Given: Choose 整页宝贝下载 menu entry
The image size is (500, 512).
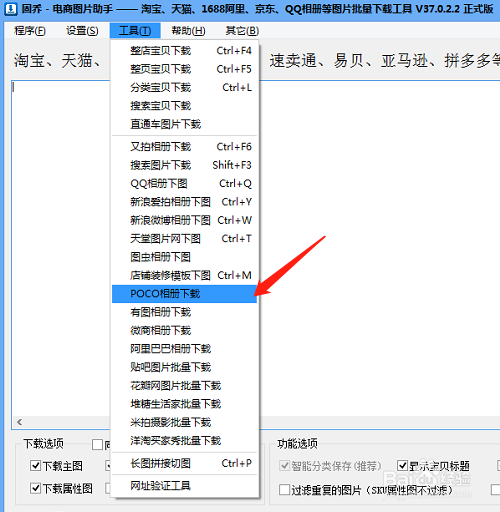Looking at the screenshot, I should (x=184, y=69).
